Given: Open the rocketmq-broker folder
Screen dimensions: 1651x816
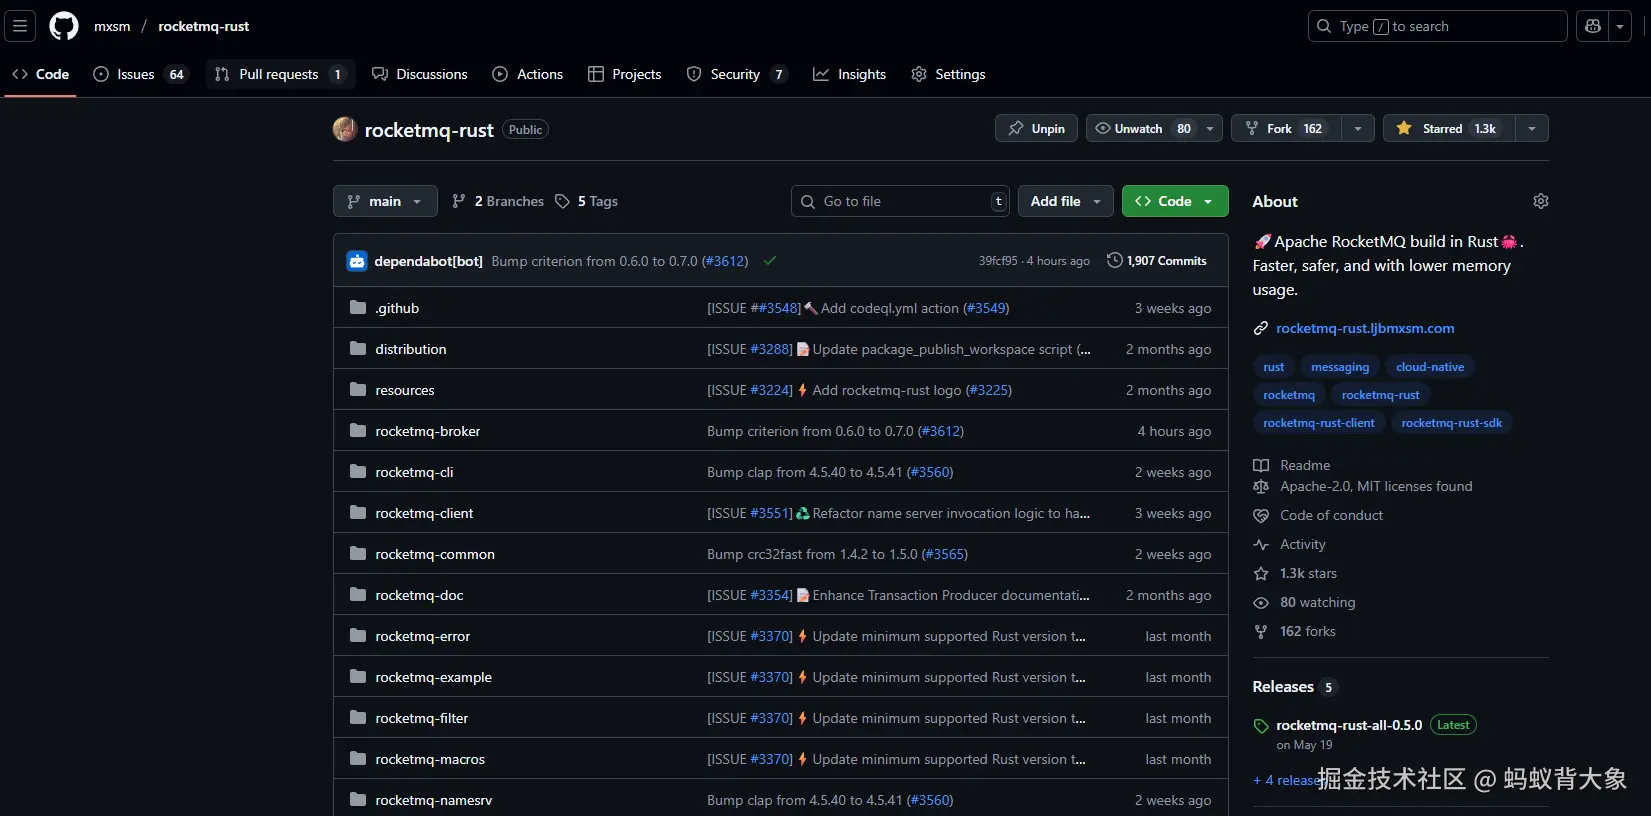Looking at the screenshot, I should (x=428, y=431).
